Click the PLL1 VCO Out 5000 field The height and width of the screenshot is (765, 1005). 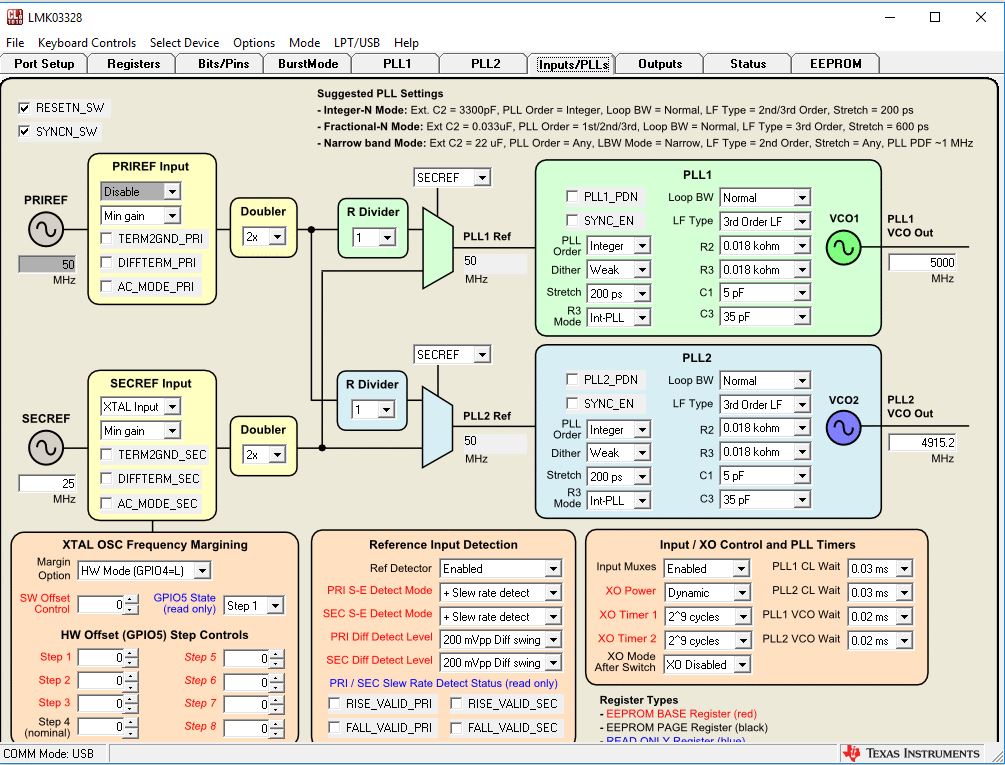point(922,262)
